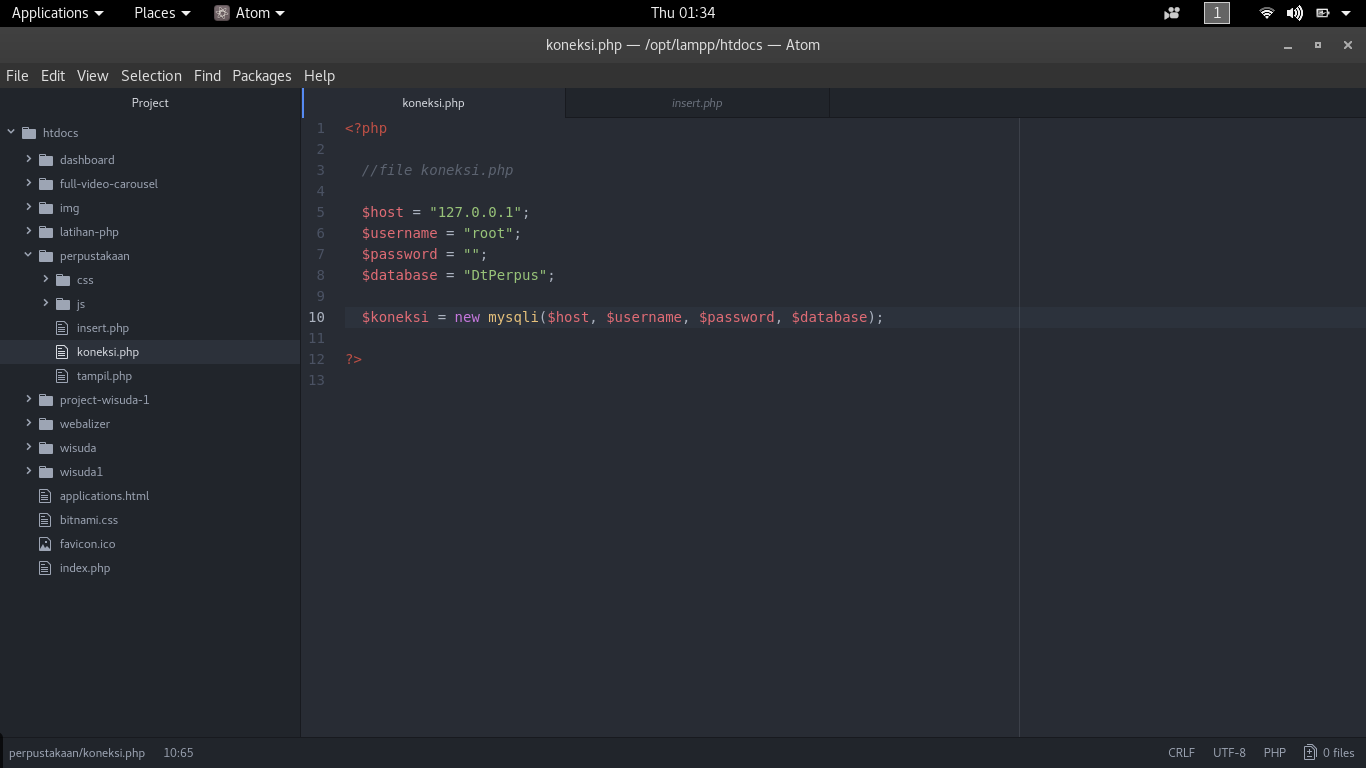Open tampil.php in the tree
The width and height of the screenshot is (1366, 768).
104,376
